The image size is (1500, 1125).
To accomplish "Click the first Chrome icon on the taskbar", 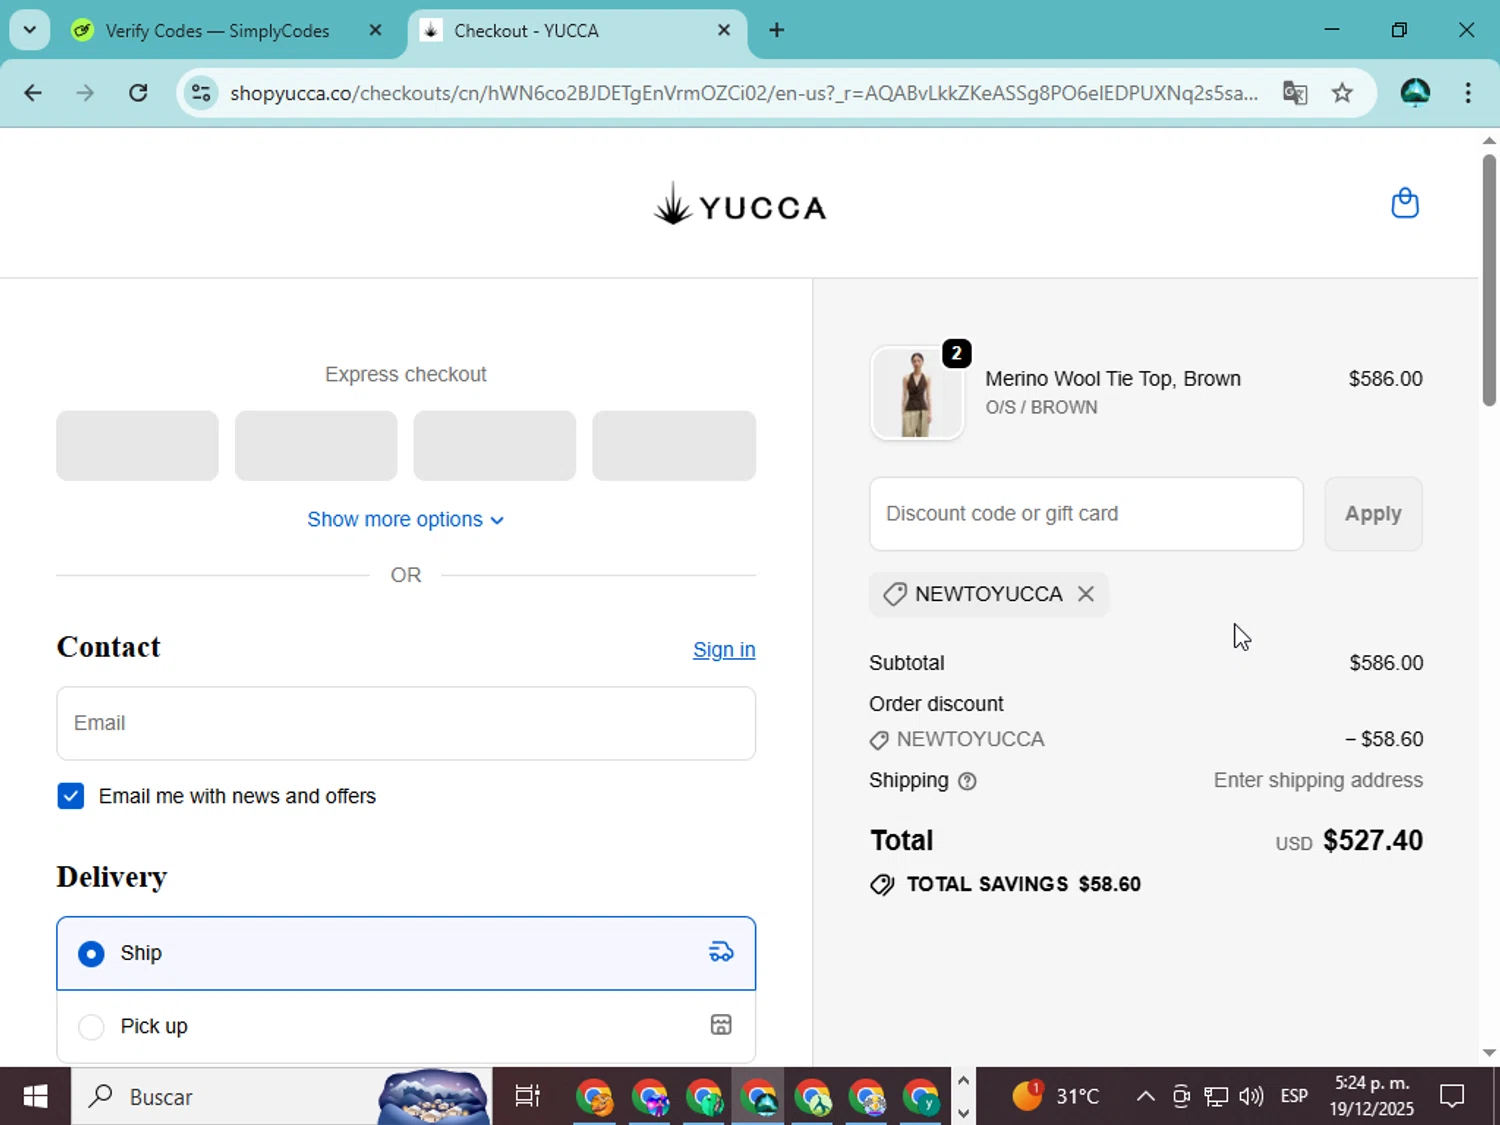I will [x=594, y=1097].
